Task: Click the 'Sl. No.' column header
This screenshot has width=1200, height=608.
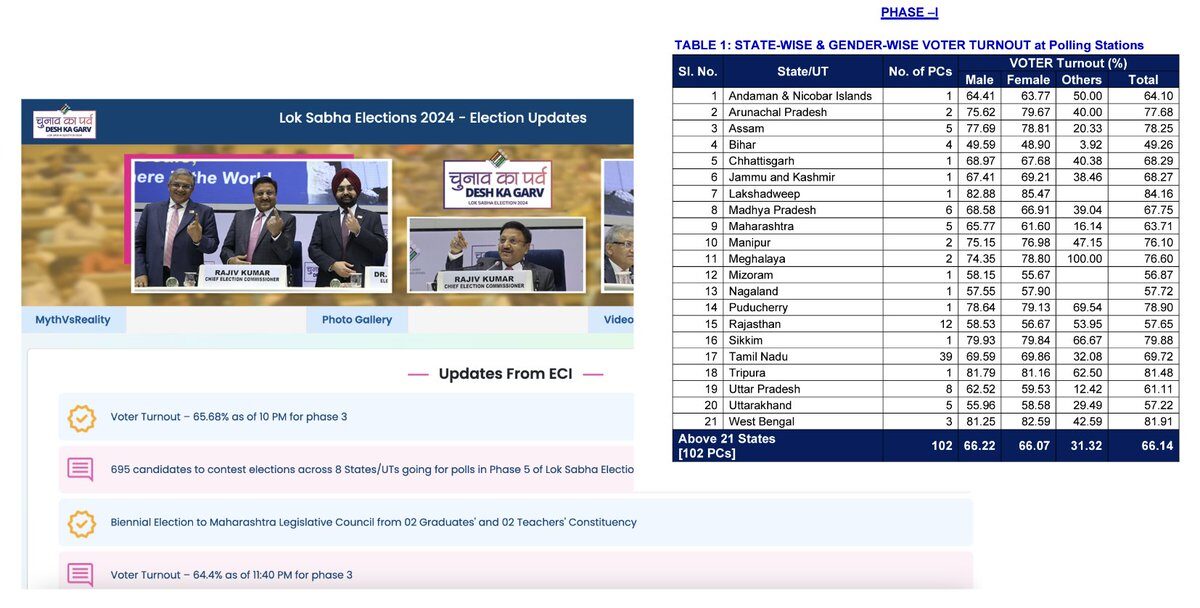Action: click(698, 71)
